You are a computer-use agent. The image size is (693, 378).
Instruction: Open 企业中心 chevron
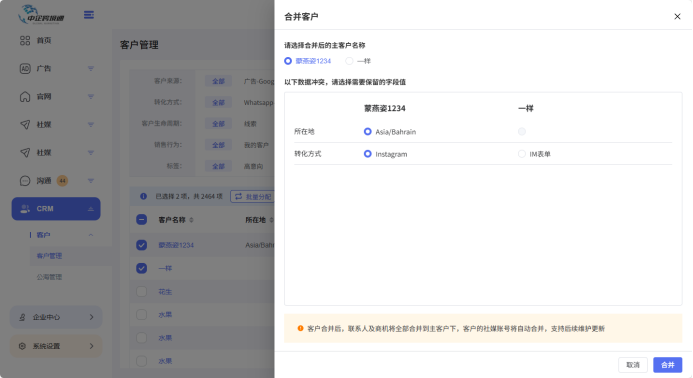point(91,317)
